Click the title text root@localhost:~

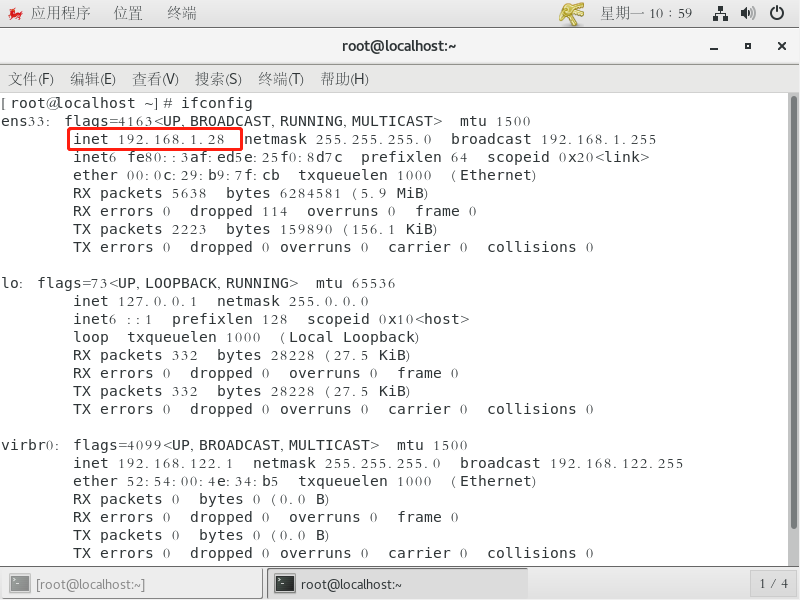tap(399, 46)
